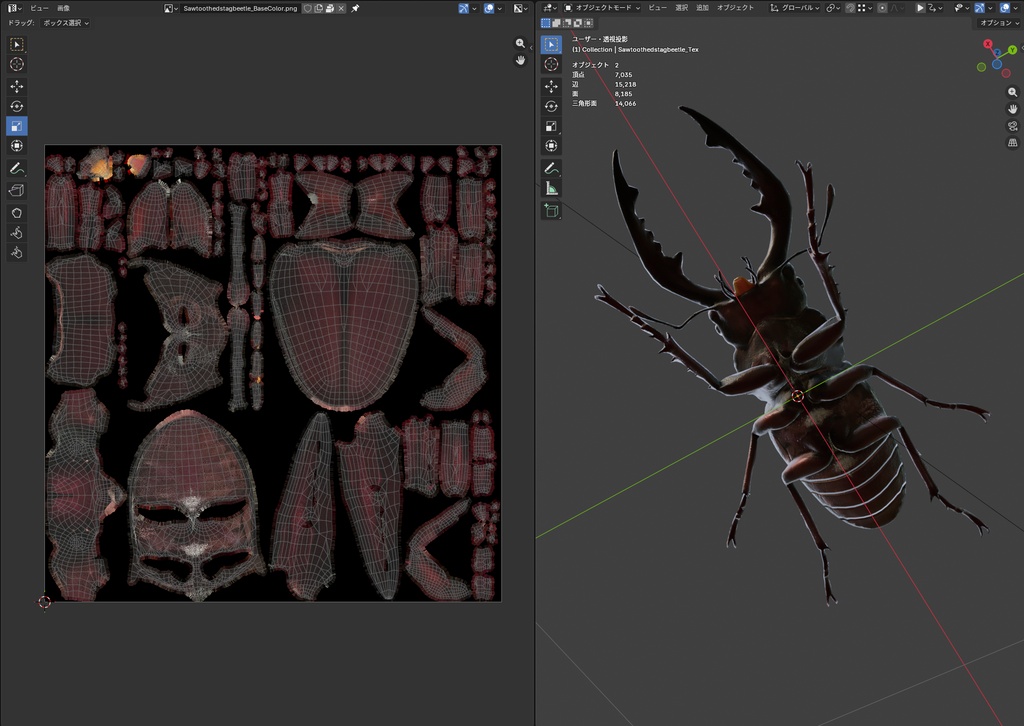
Task: Select the Add Cube tool
Action: (x=551, y=210)
